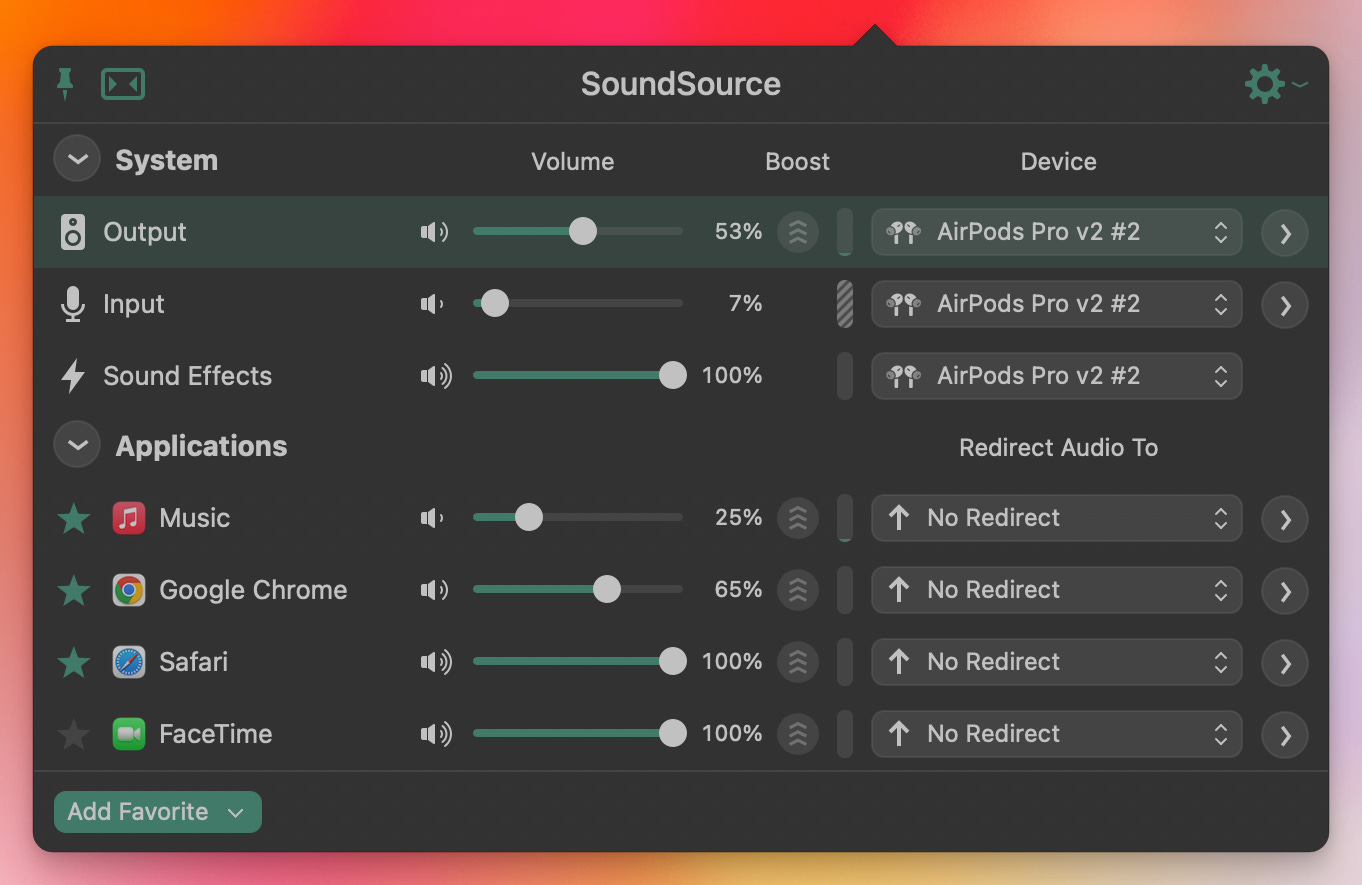This screenshot has height=885, width=1362.
Task: Toggle Boost for Safari
Action: pyautogui.click(x=798, y=662)
